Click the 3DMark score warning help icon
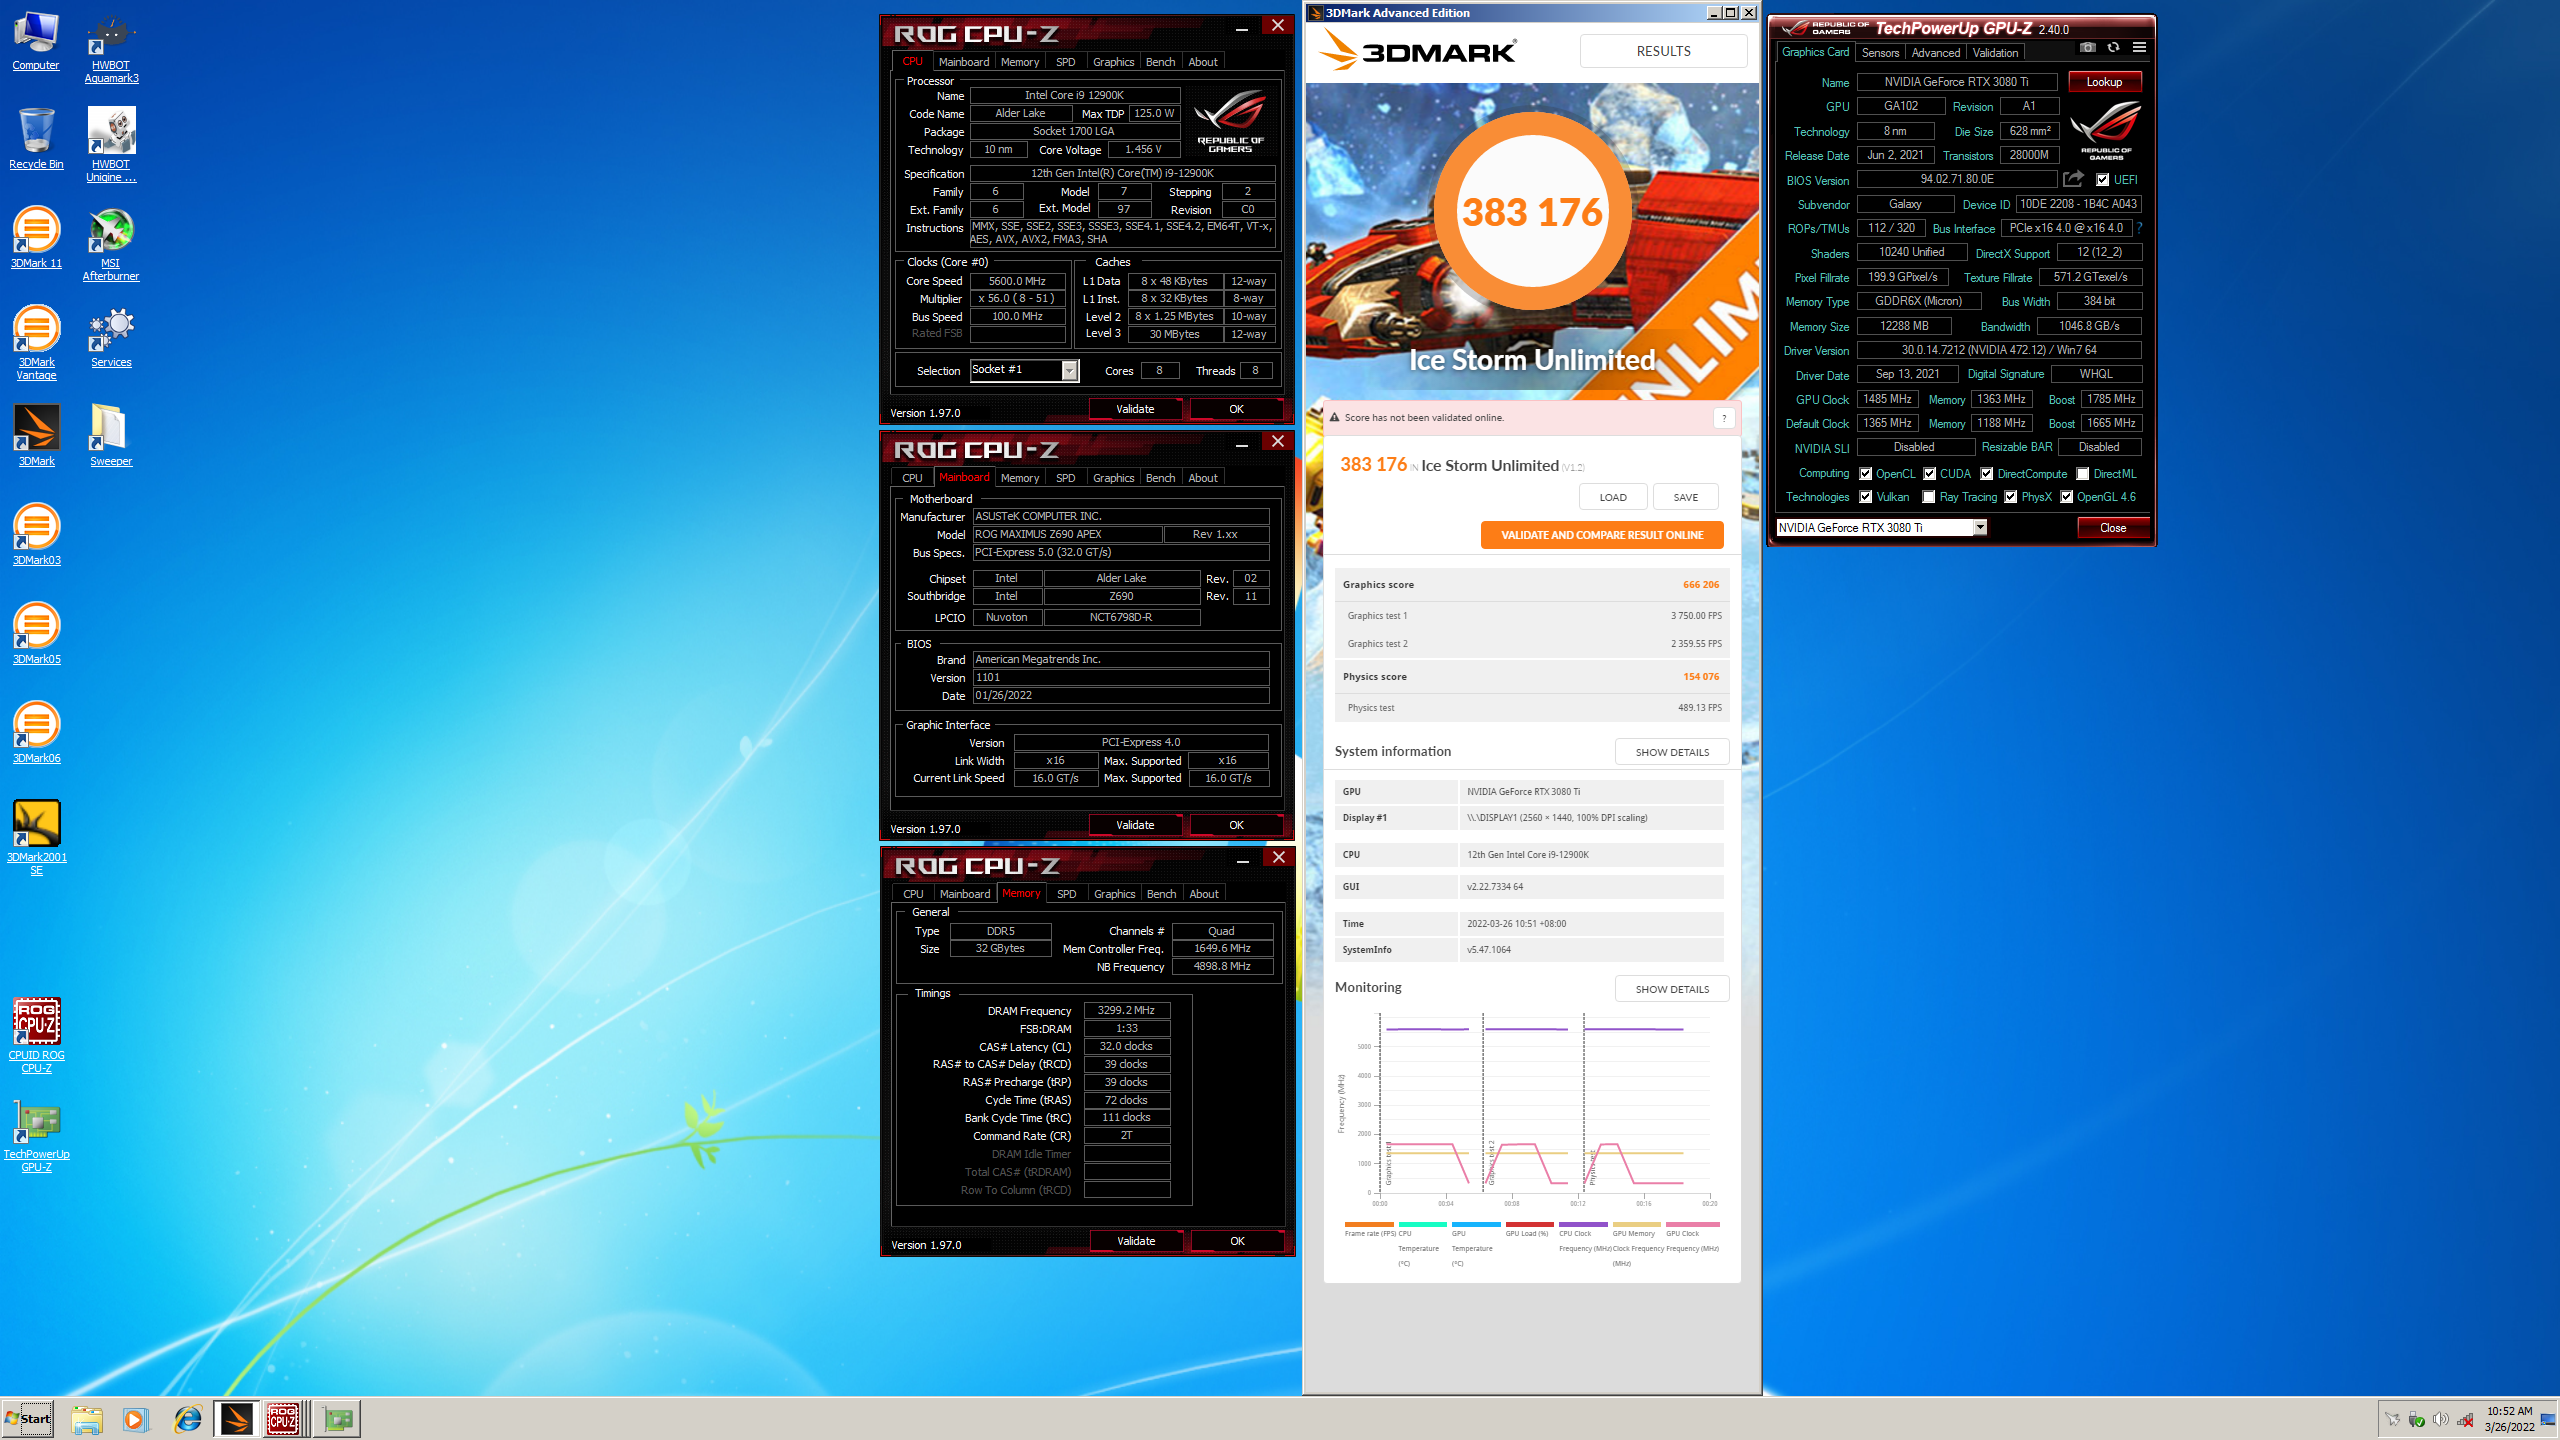Screen dimensions: 2560x1440 click(x=1724, y=418)
